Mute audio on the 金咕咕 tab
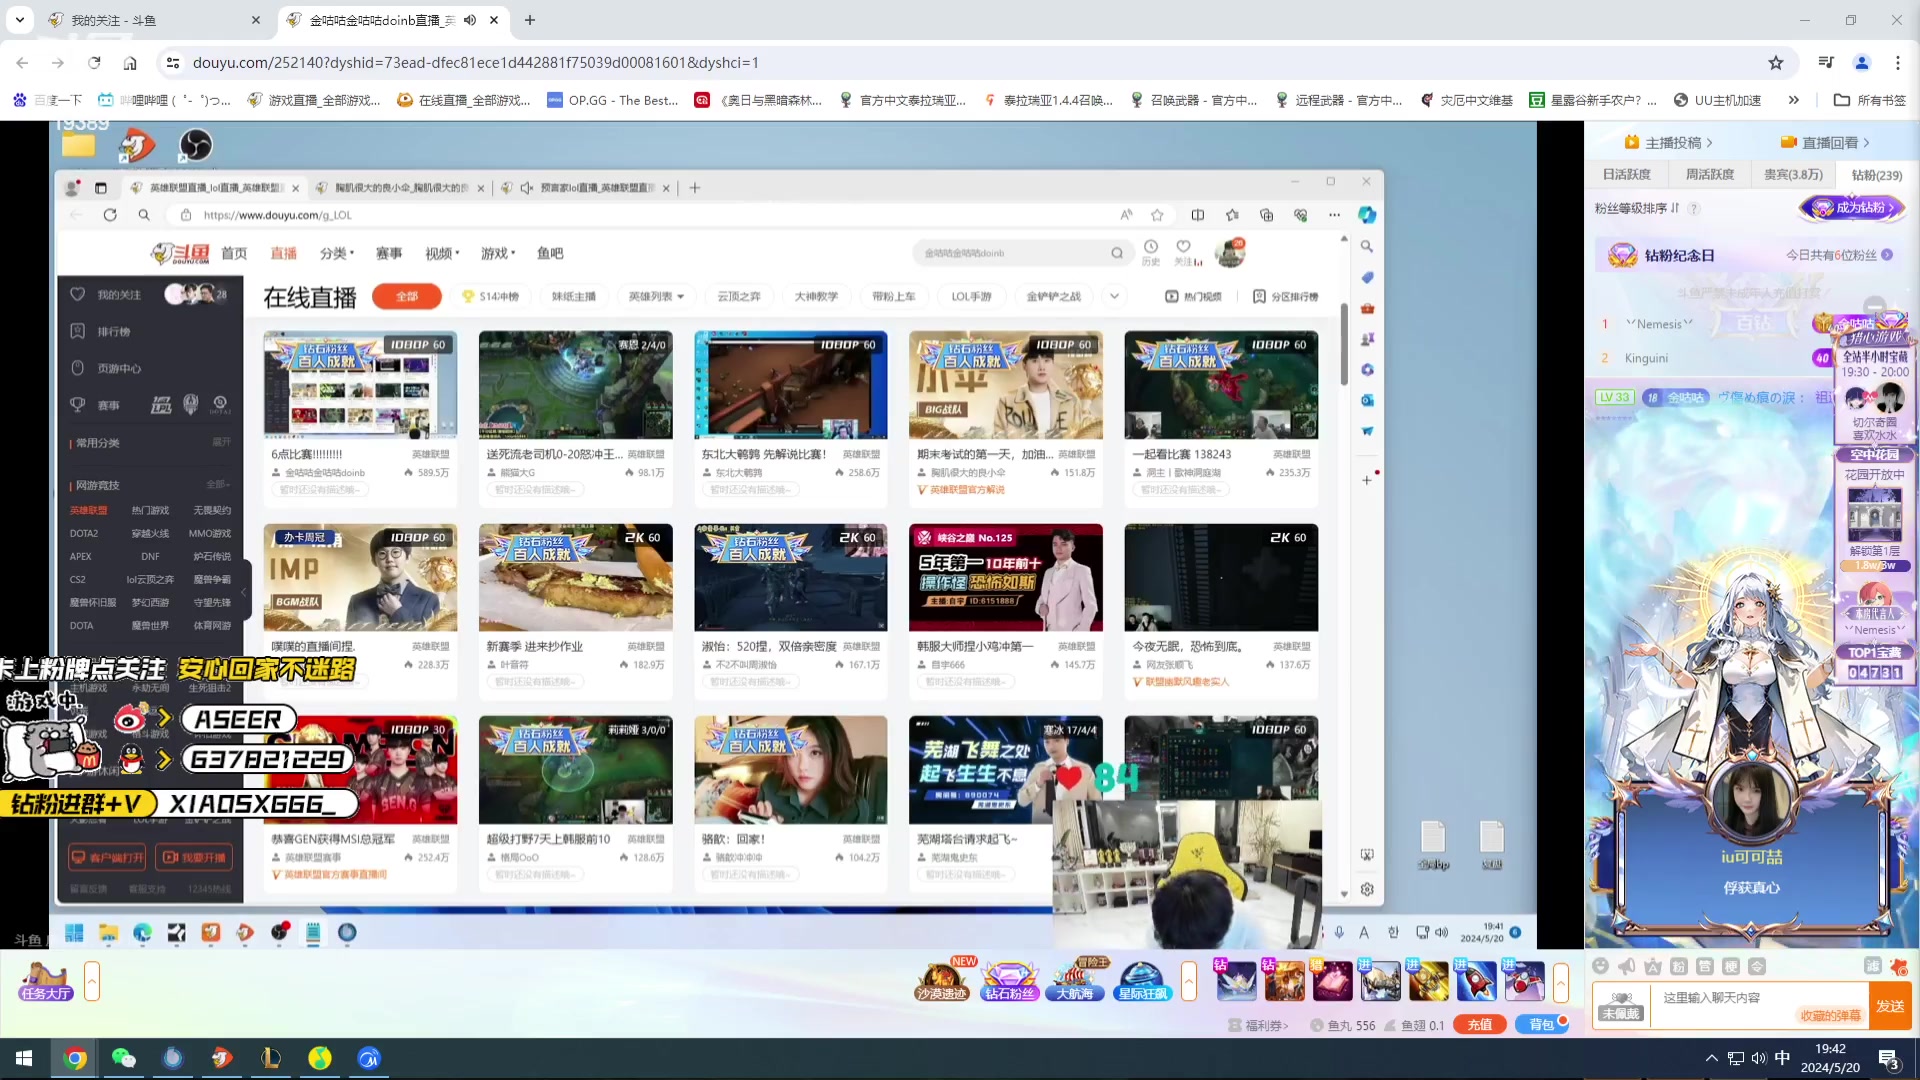Image resolution: width=1920 pixels, height=1080 pixels. click(470, 20)
